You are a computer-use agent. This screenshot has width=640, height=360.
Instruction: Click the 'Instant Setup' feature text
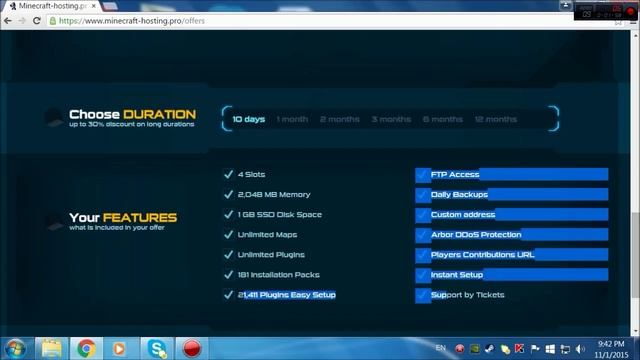(x=457, y=274)
